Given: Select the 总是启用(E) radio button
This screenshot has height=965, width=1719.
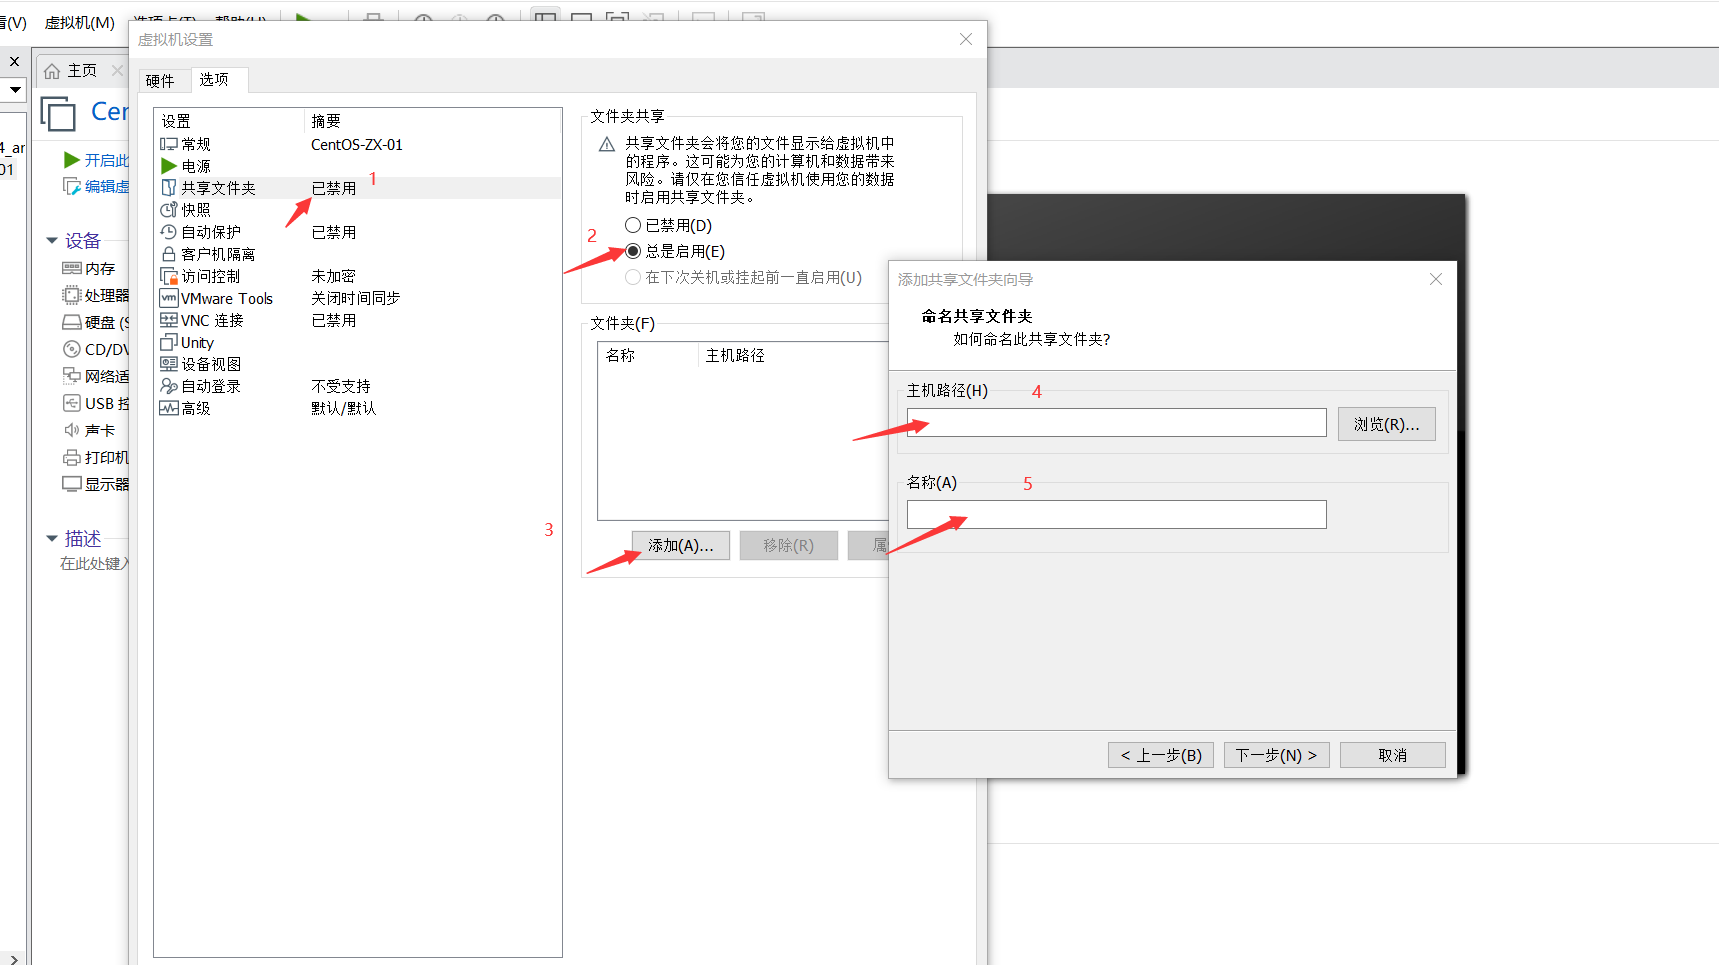Looking at the screenshot, I should click(x=633, y=251).
